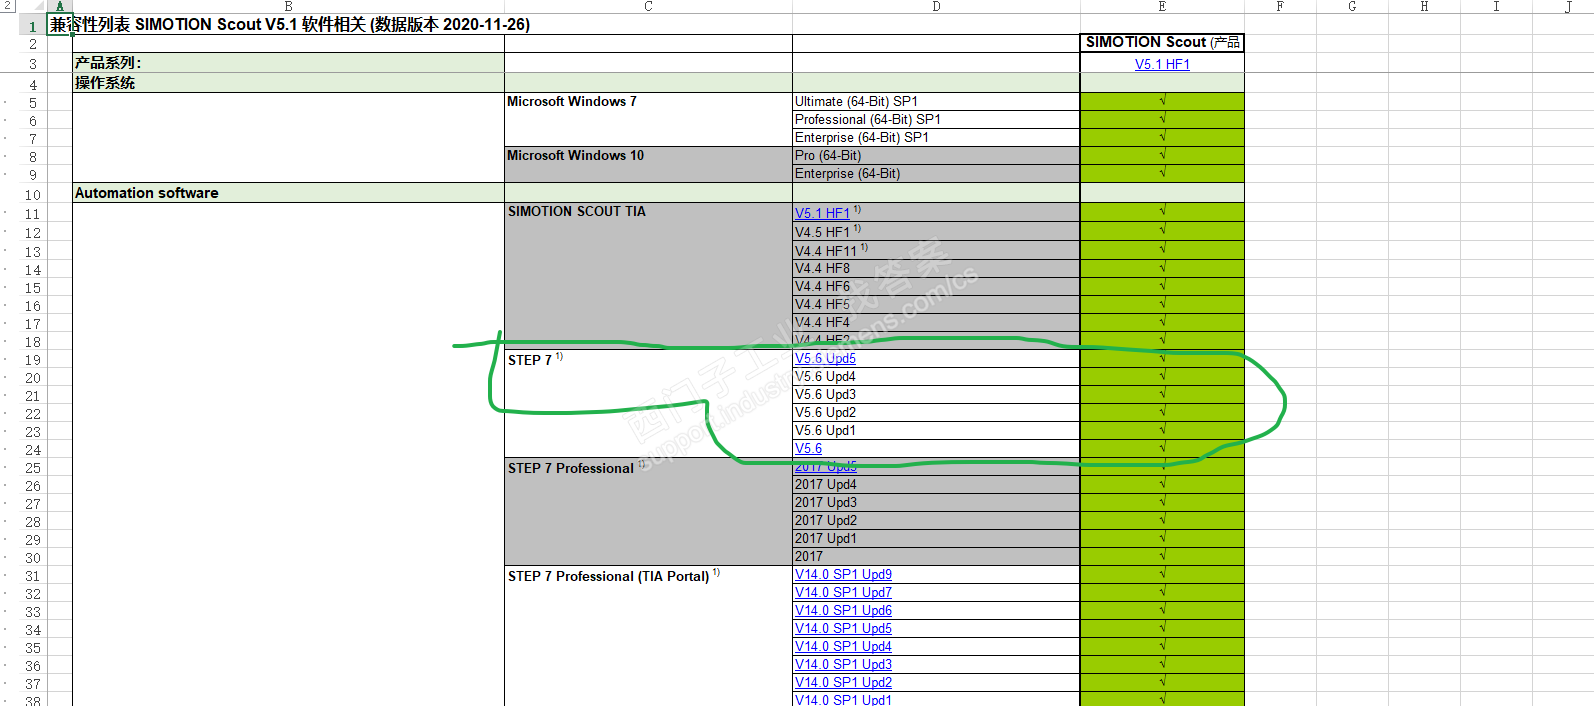
Task: Click the 'Microsoft Windows 7' cell
Action: coord(648,119)
